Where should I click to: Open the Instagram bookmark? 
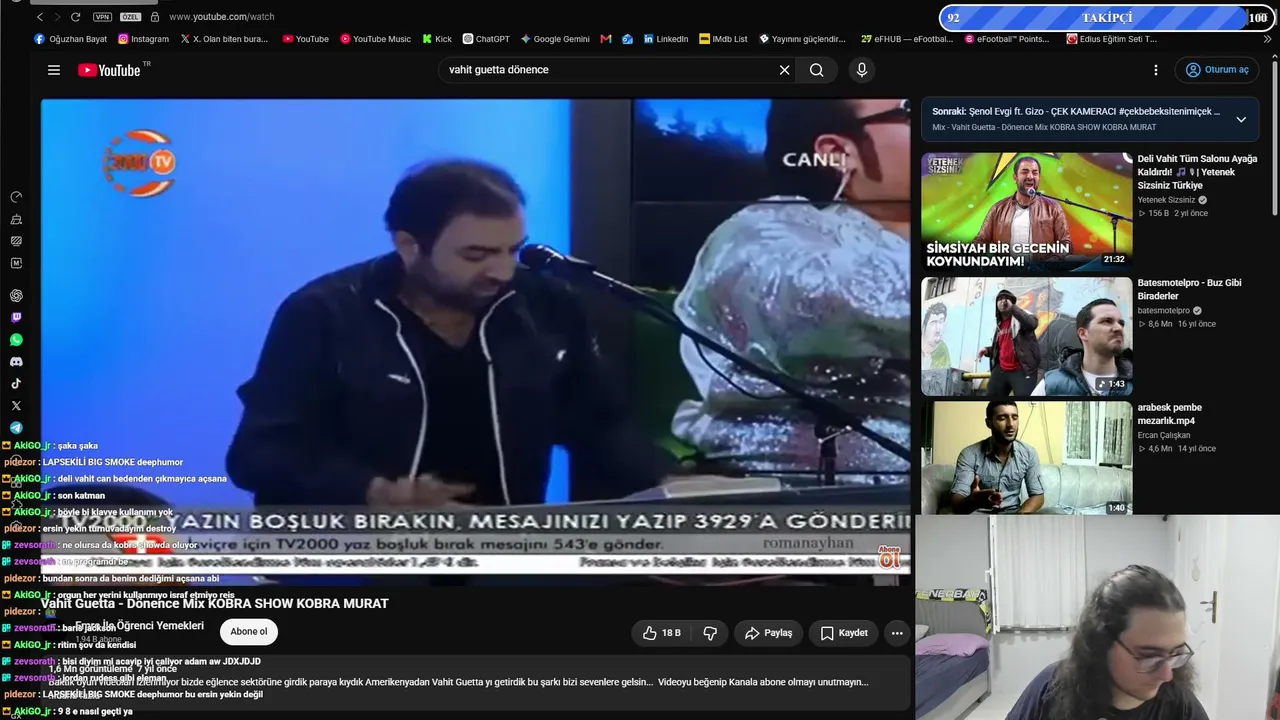click(144, 39)
